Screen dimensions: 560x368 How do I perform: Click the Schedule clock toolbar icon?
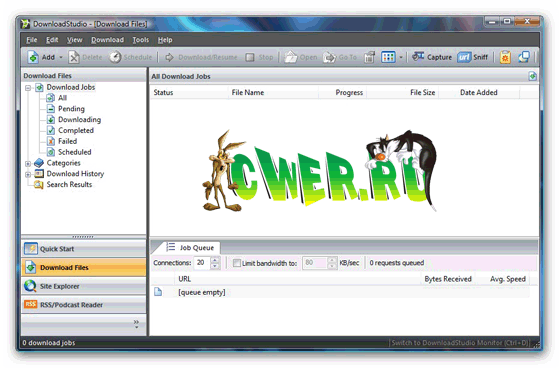(x=115, y=57)
